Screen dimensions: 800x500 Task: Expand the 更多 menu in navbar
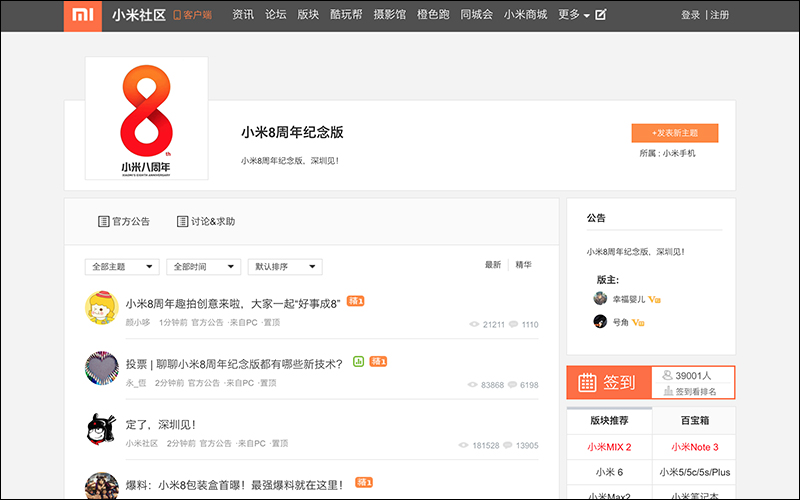tap(573, 15)
